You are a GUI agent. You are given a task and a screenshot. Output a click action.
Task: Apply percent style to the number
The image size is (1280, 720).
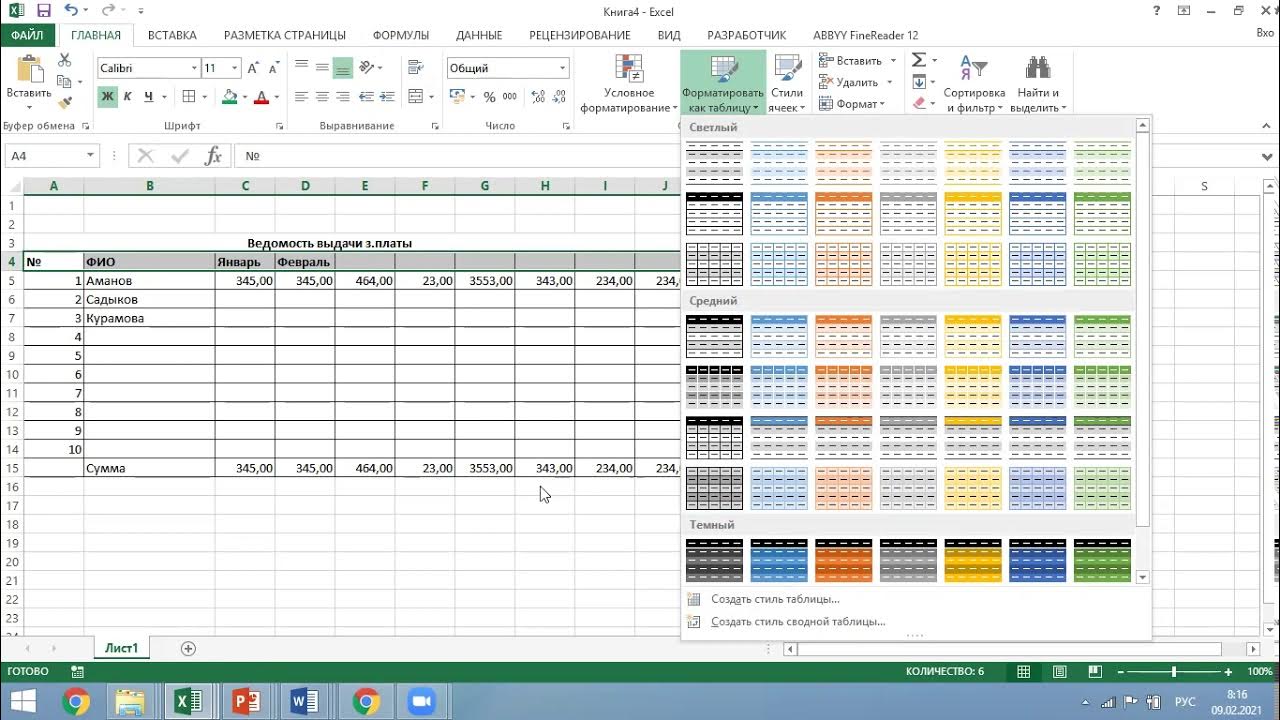[x=489, y=97]
